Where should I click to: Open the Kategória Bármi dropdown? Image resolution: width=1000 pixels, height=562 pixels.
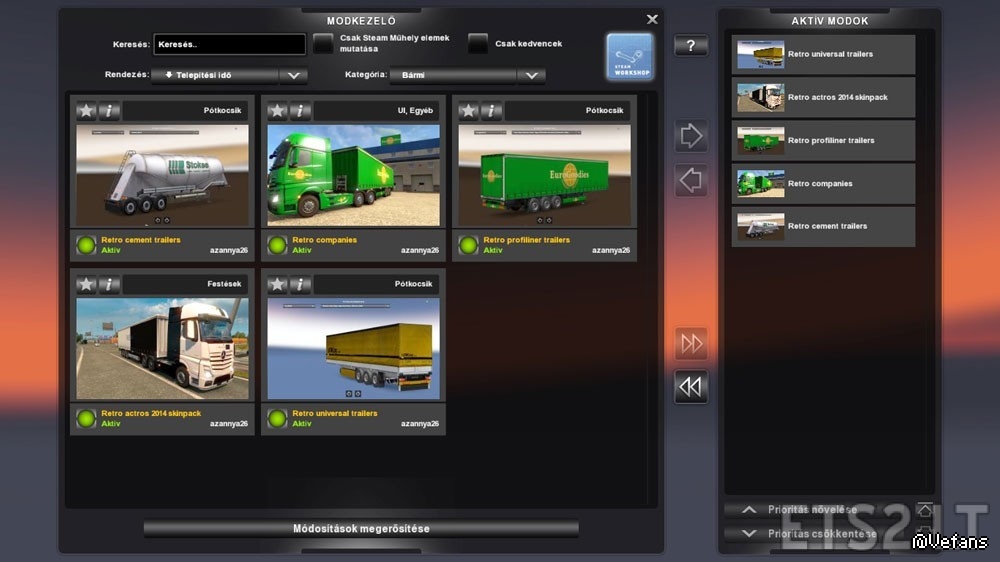click(x=467, y=75)
